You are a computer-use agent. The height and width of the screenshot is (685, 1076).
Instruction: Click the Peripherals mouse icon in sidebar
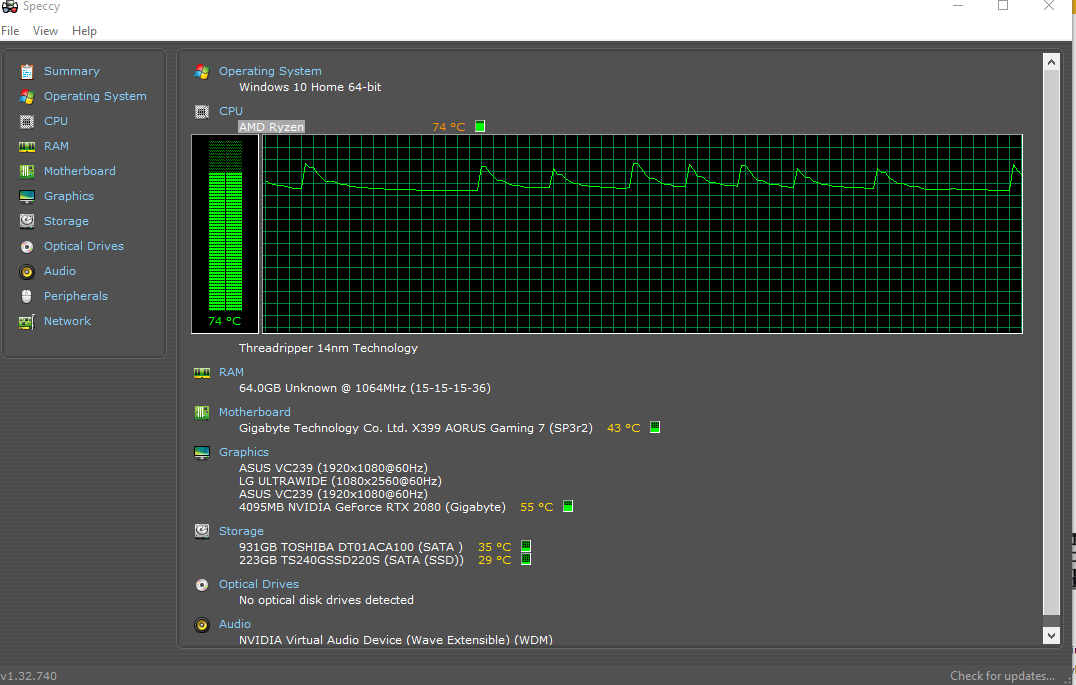pos(27,297)
